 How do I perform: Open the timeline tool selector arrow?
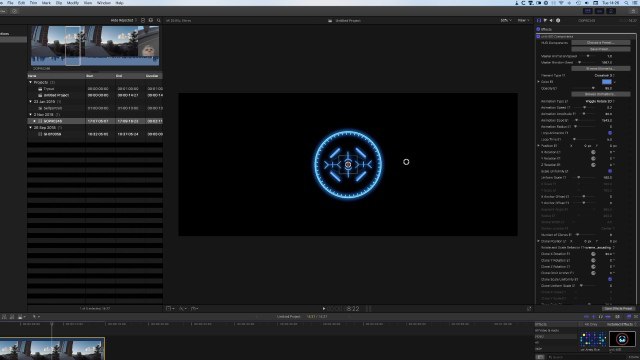click(36, 317)
